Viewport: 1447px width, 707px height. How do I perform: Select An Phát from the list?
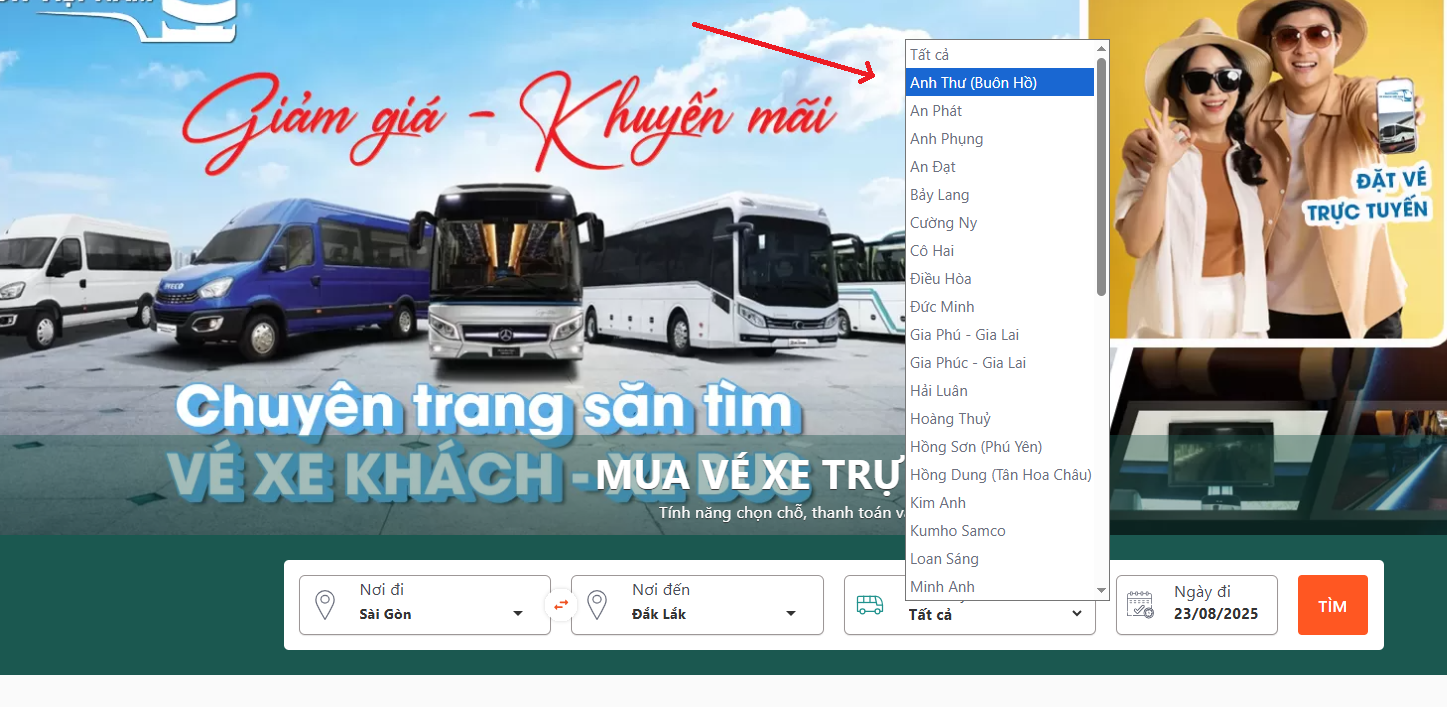(1000, 111)
